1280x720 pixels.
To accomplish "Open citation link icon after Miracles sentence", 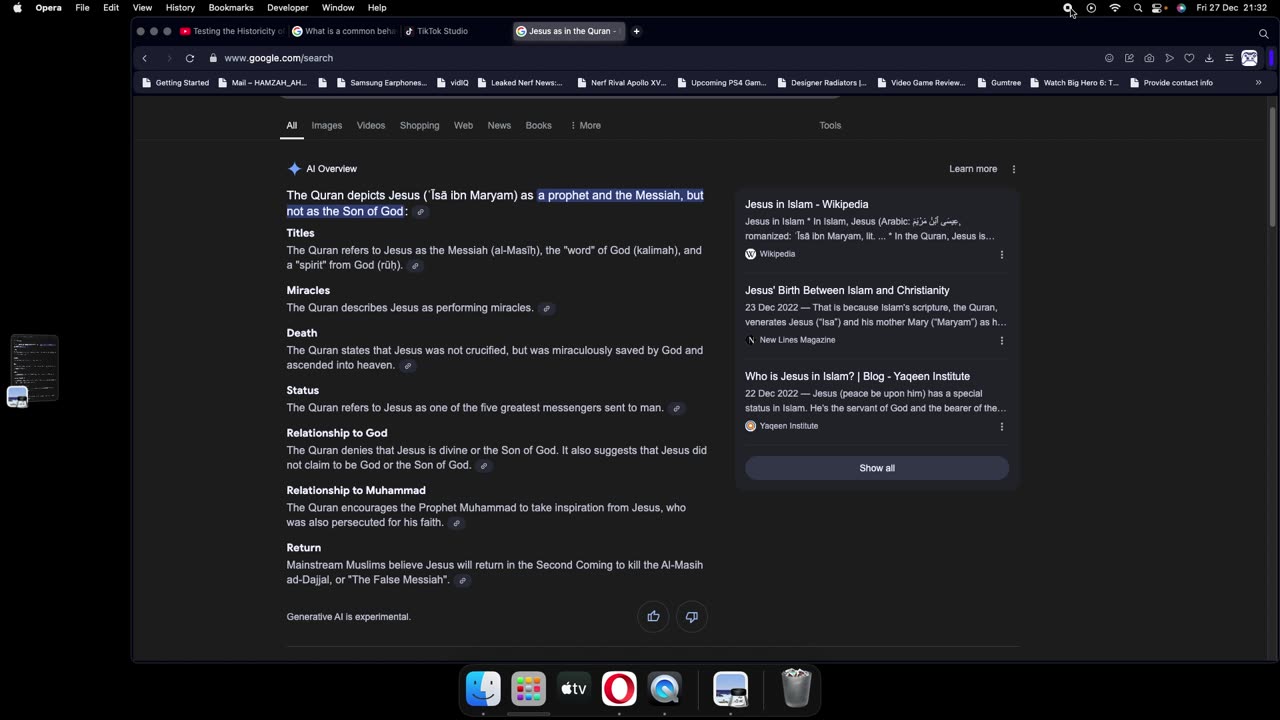I will point(546,308).
